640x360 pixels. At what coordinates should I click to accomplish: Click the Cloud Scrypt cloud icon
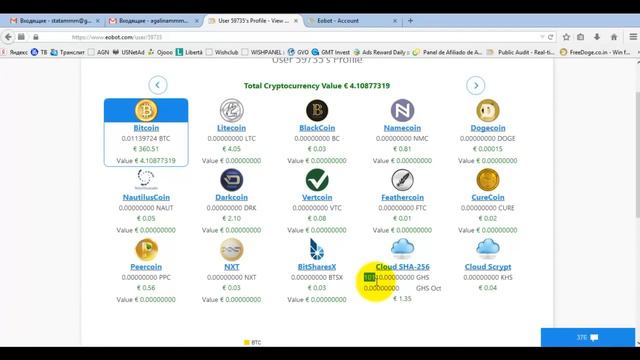[x=488, y=248]
